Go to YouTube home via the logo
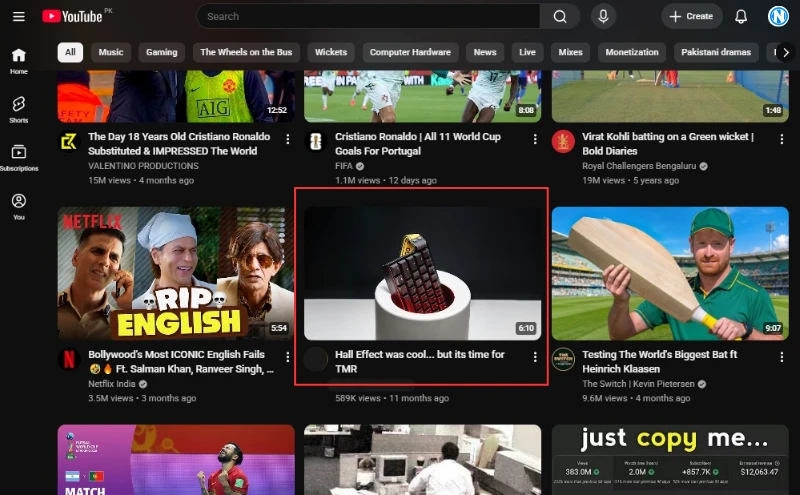Image resolution: width=800 pixels, height=495 pixels. [72, 16]
